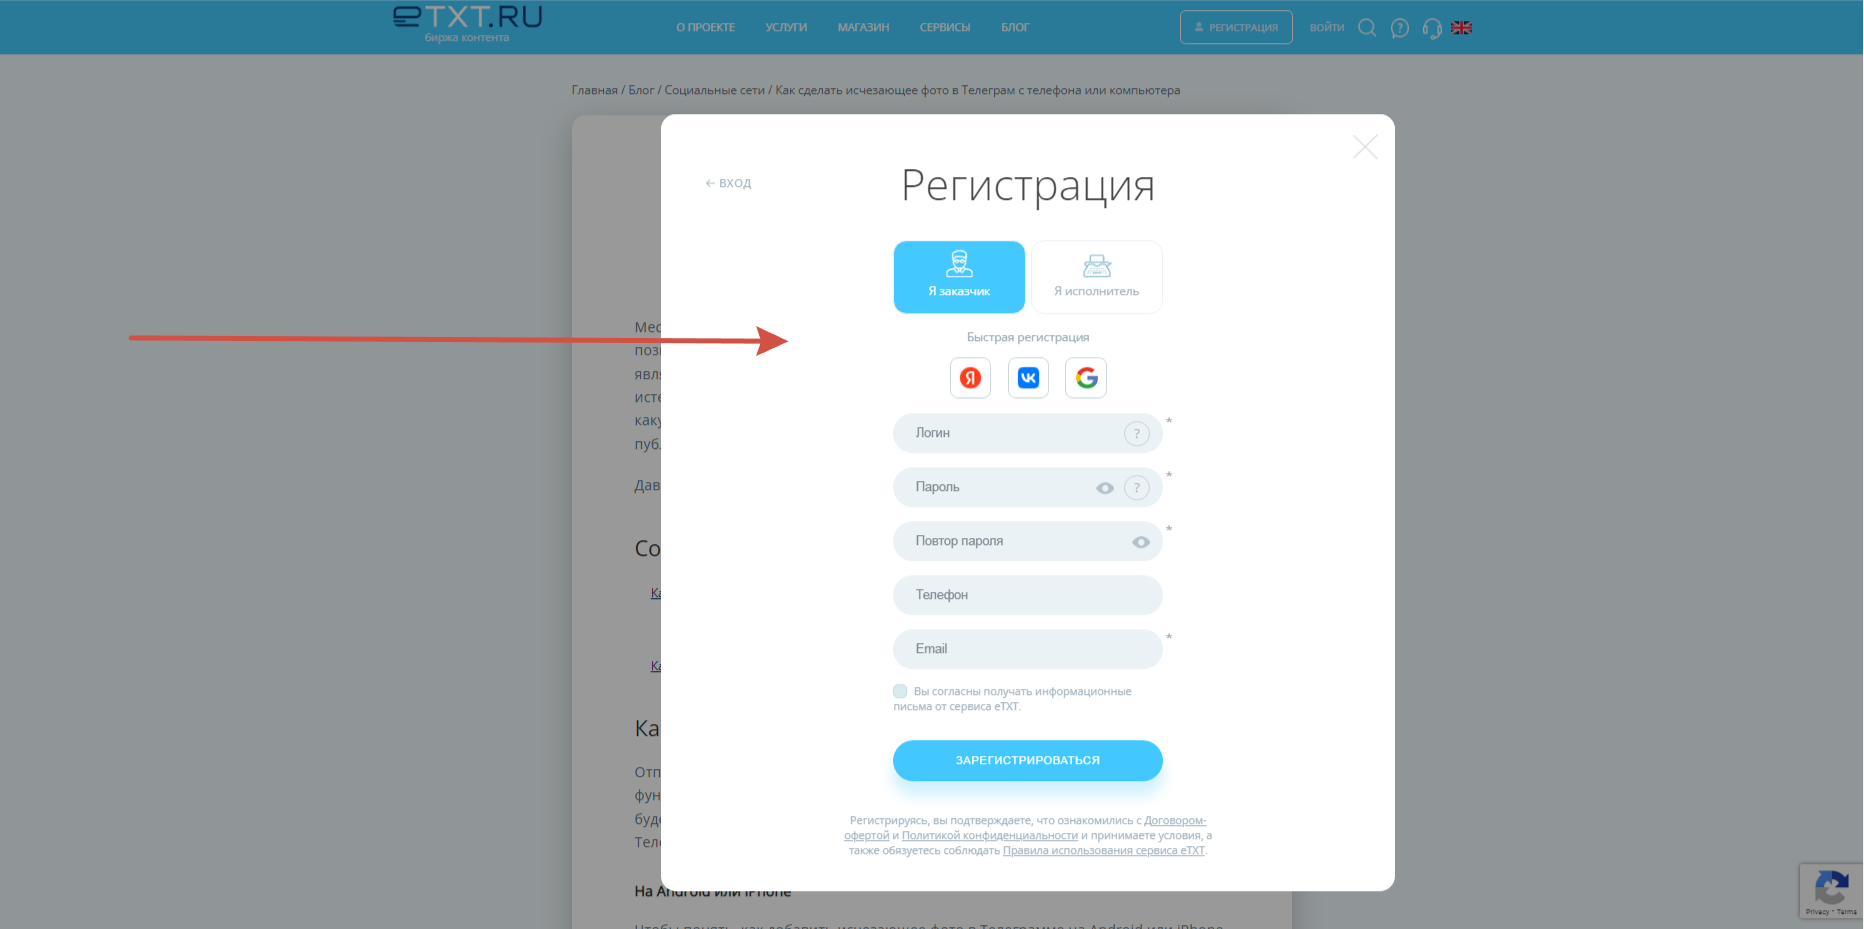
Task: Go back via the "Вход" link
Action: click(x=729, y=183)
